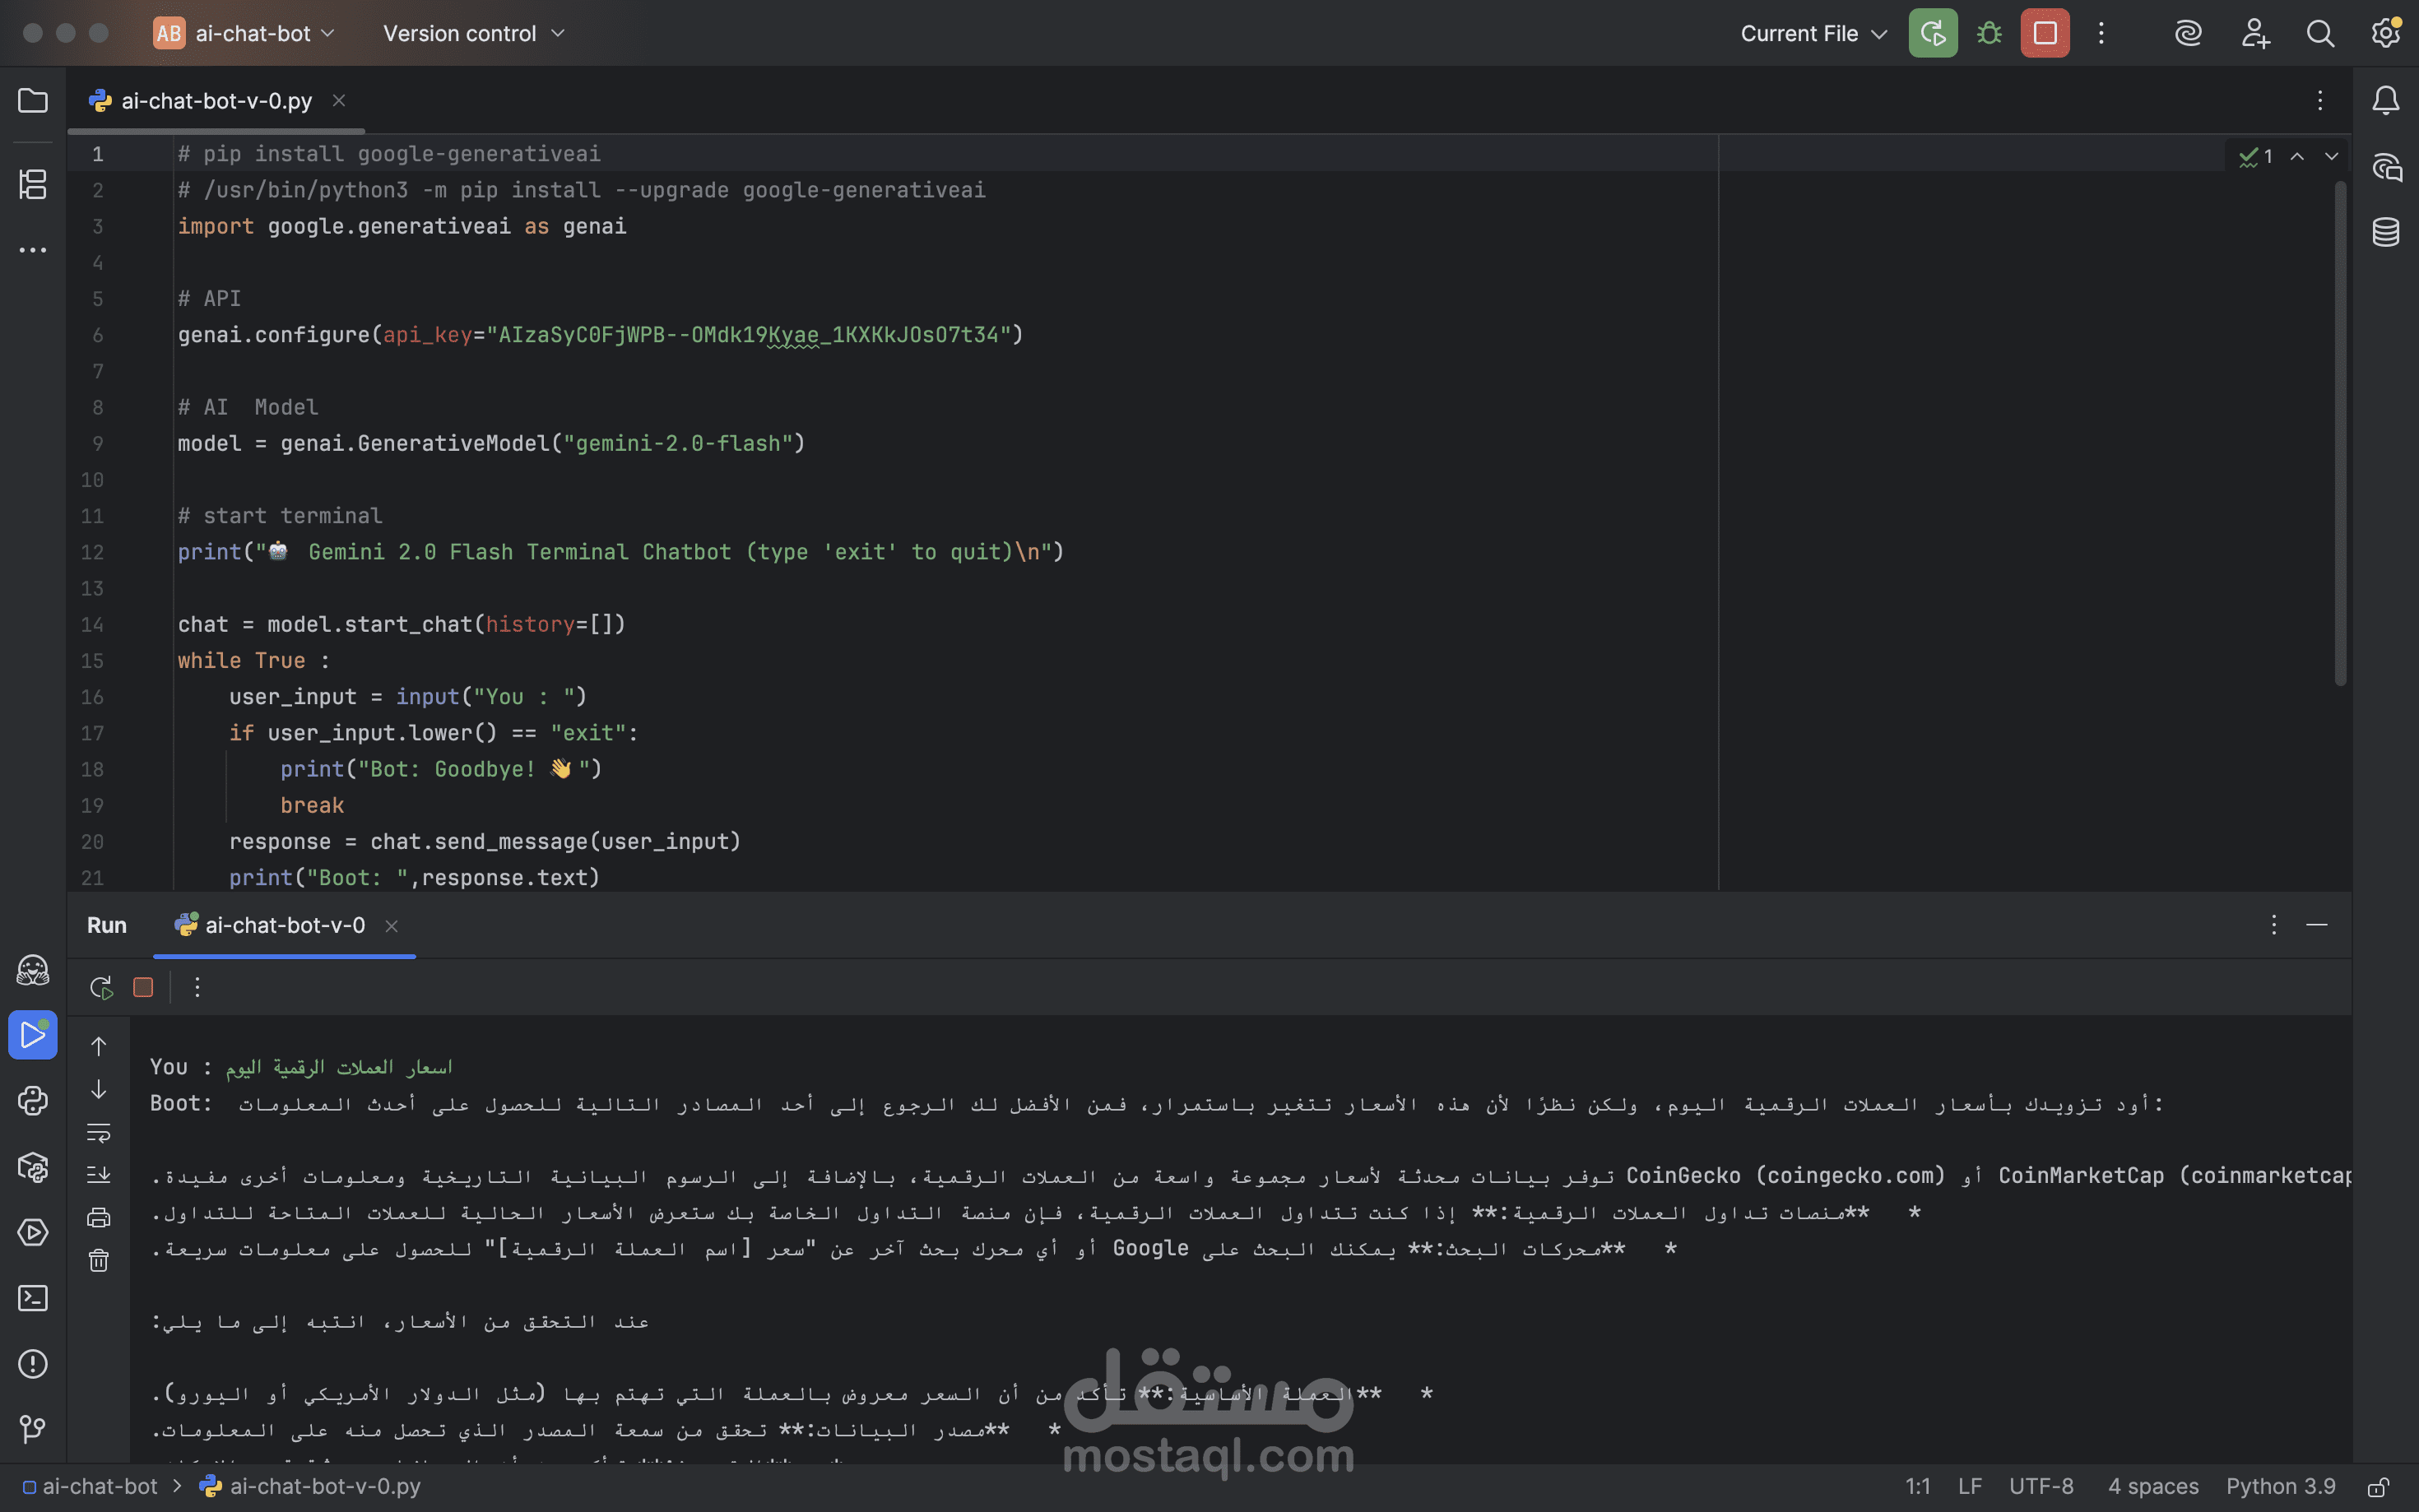This screenshot has width=2419, height=1512.
Task: Select the Run tool window play icon
Action: coord(33,1035)
